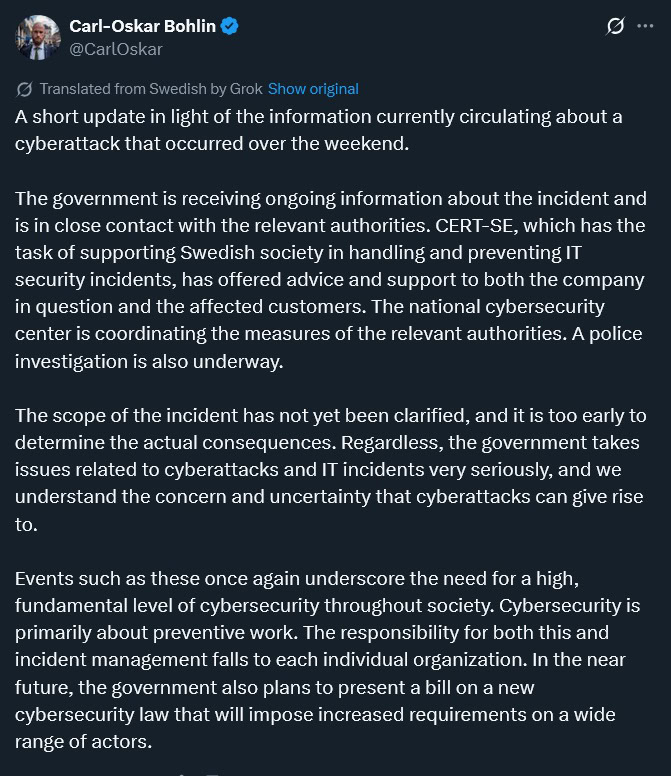
Task: Click the "Translated from Swedish by Grok" label
Action: [150, 89]
